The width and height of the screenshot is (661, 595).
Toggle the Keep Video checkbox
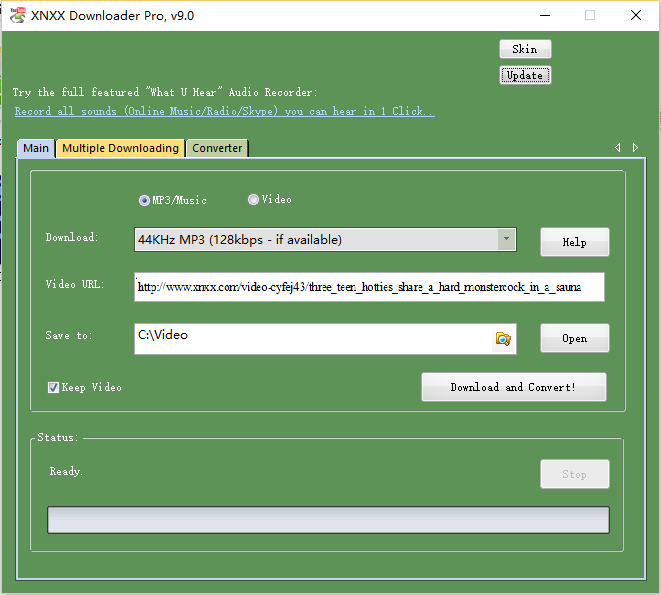[x=53, y=387]
